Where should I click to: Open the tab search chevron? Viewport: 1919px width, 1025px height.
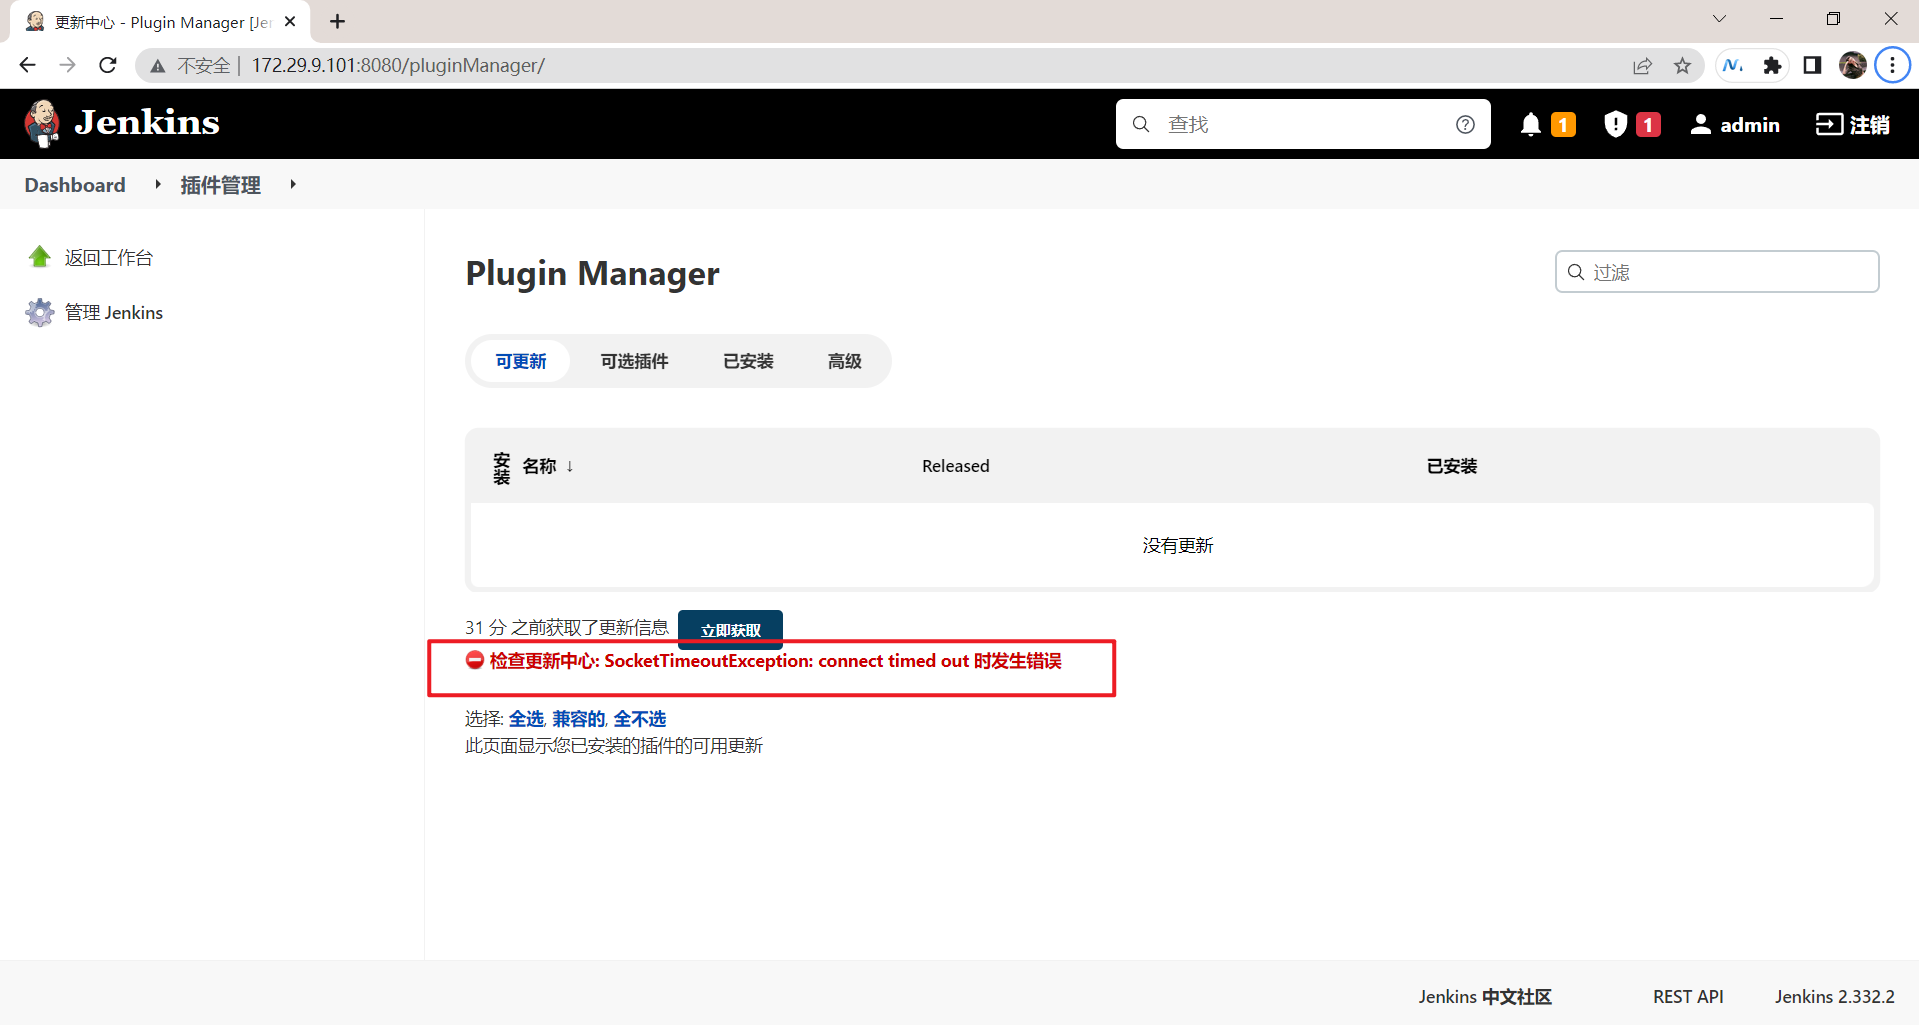coord(1719,19)
